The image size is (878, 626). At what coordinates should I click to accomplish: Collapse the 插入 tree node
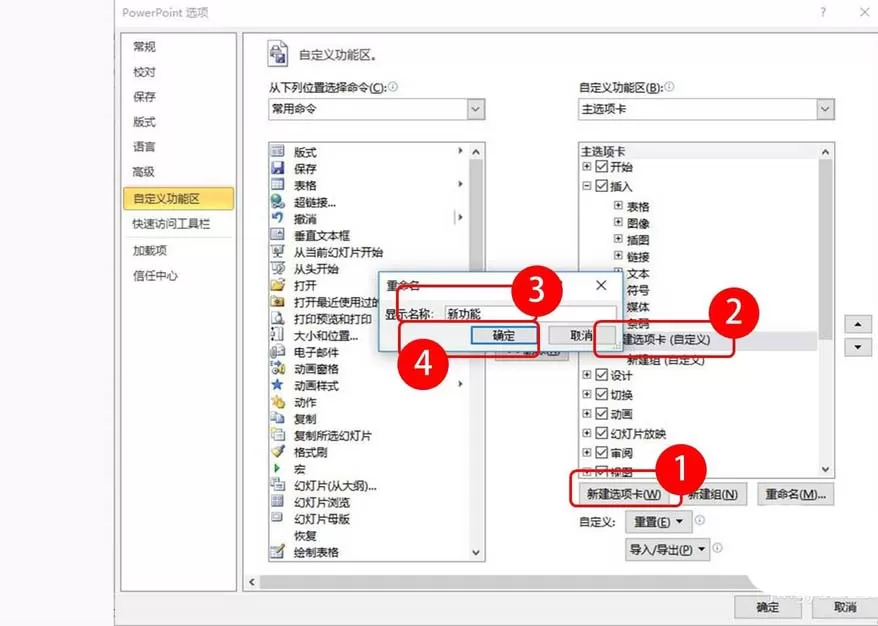(587, 186)
